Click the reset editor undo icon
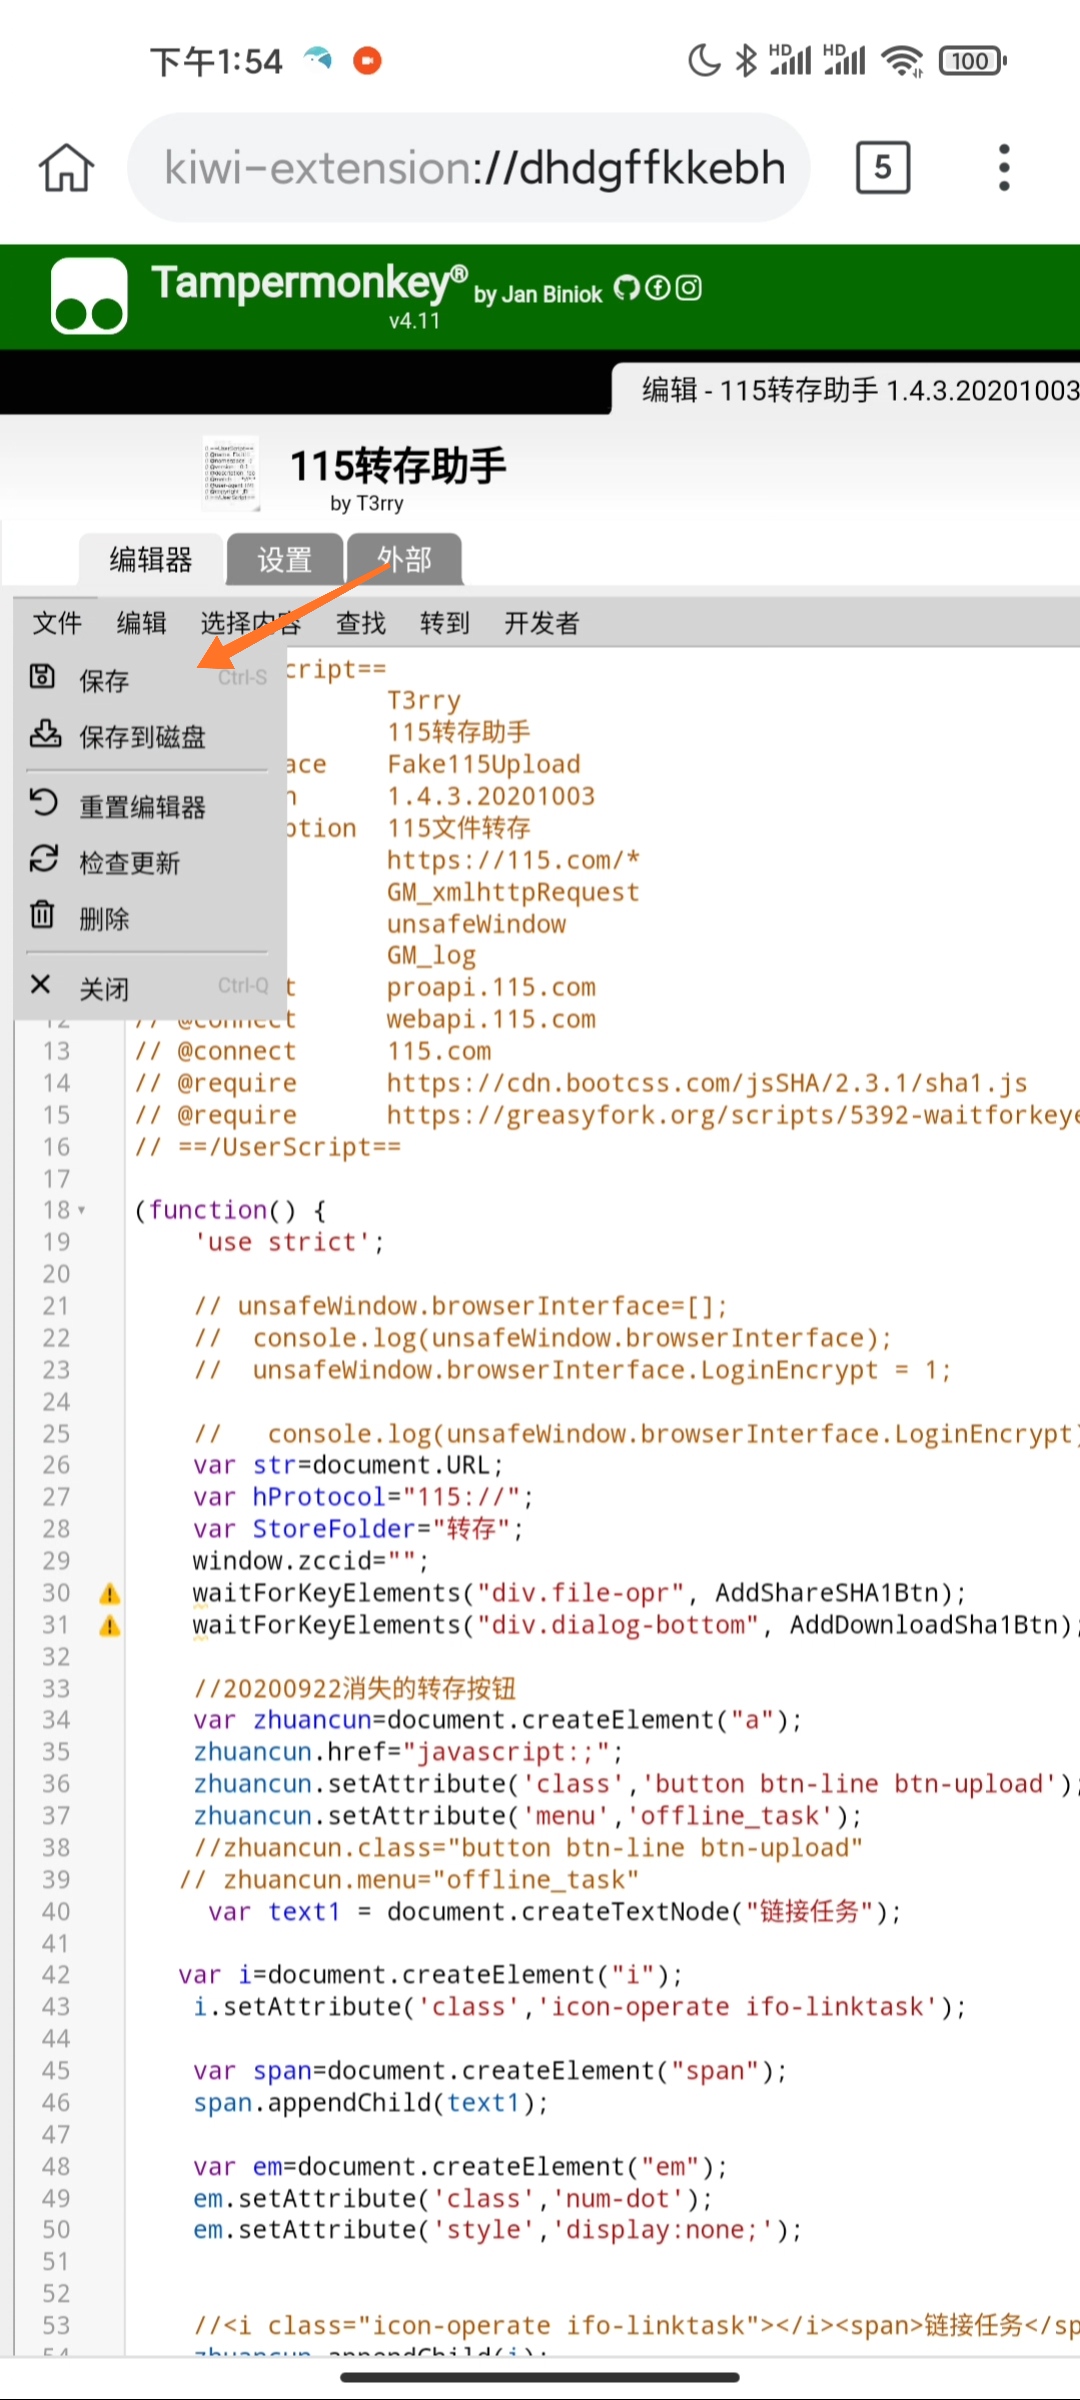This screenshot has height=2400, width=1080. 44,802
